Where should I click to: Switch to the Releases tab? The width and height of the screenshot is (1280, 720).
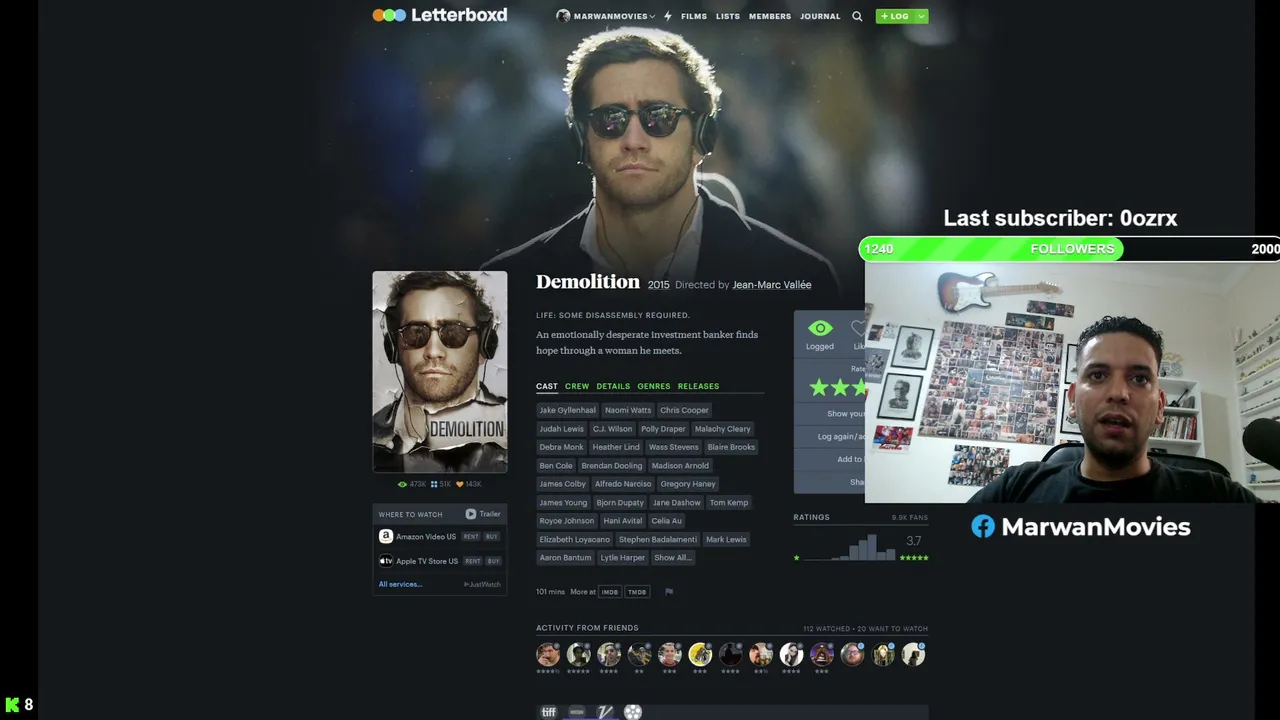(x=698, y=386)
